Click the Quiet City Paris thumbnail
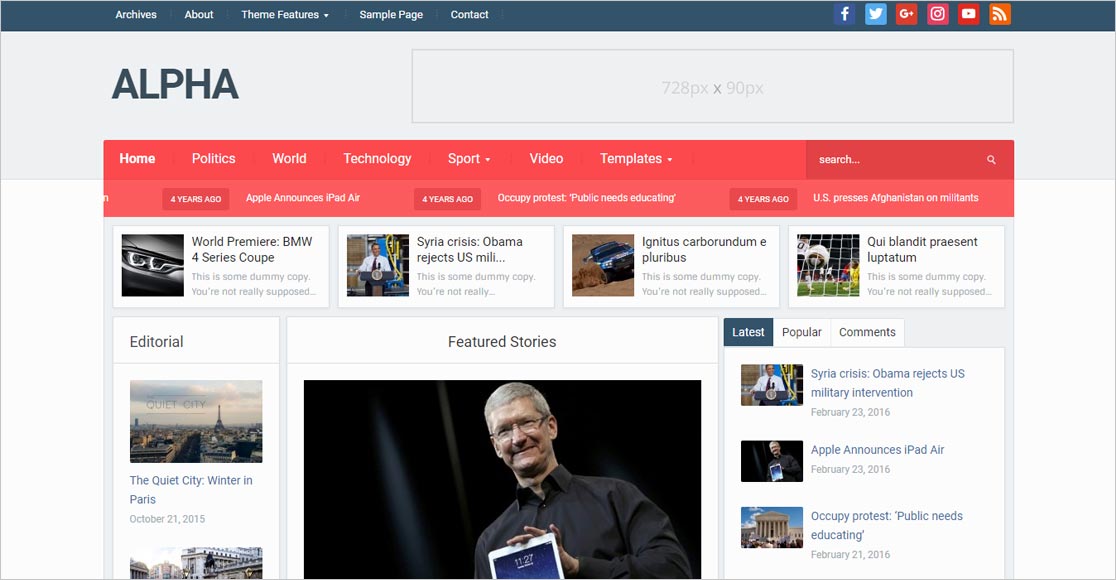Image resolution: width=1116 pixels, height=580 pixels. tap(196, 421)
